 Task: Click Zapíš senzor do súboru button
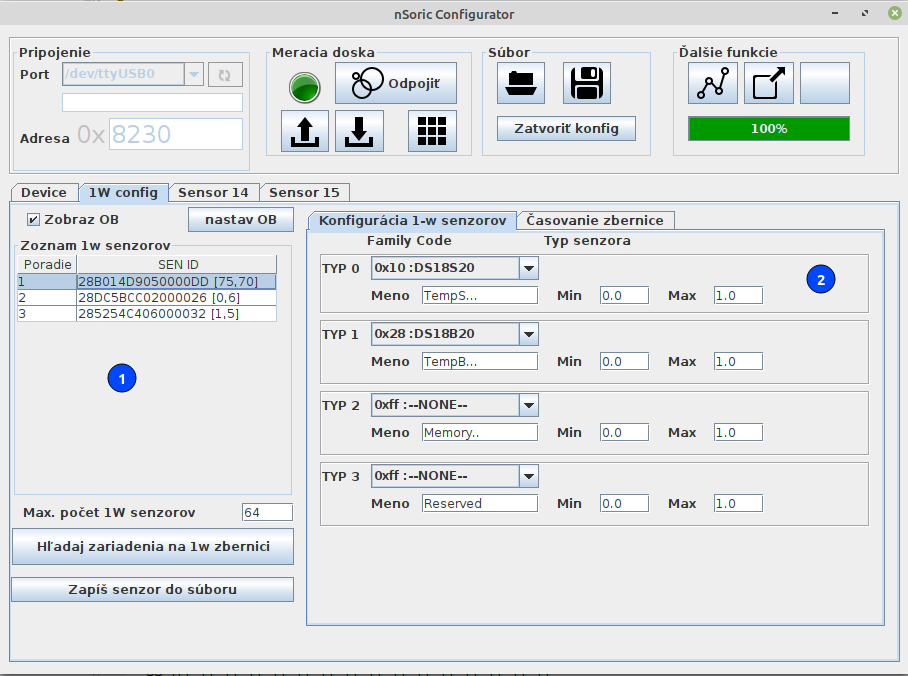pyautogui.click(x=153, y=589)
